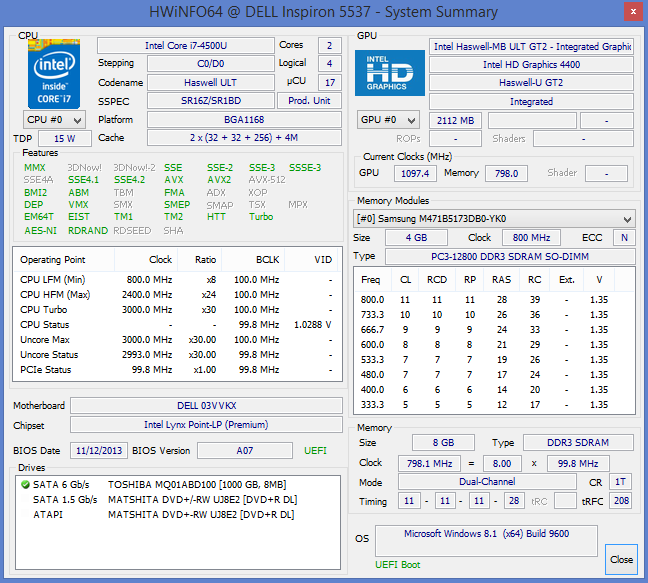Click the DELL 03VVKX motherboard field
The image size is (648, 583).
[207, 406]
